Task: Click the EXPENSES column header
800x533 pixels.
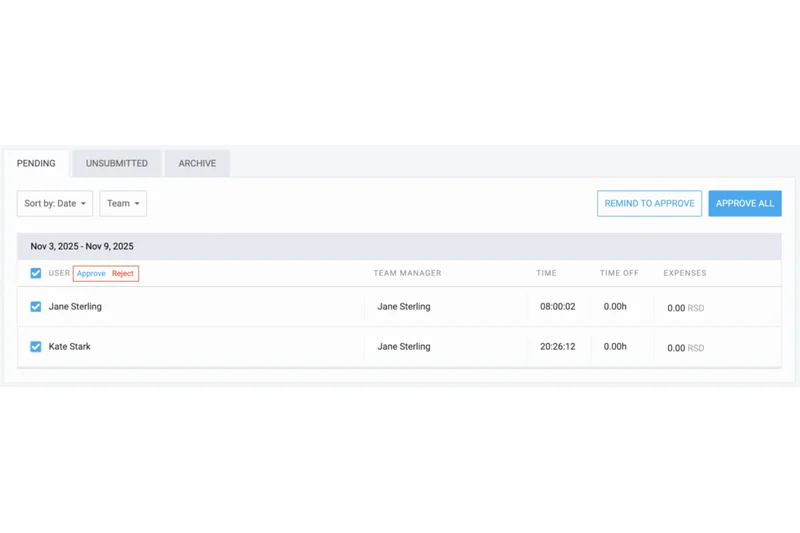Action: (684, 273)
